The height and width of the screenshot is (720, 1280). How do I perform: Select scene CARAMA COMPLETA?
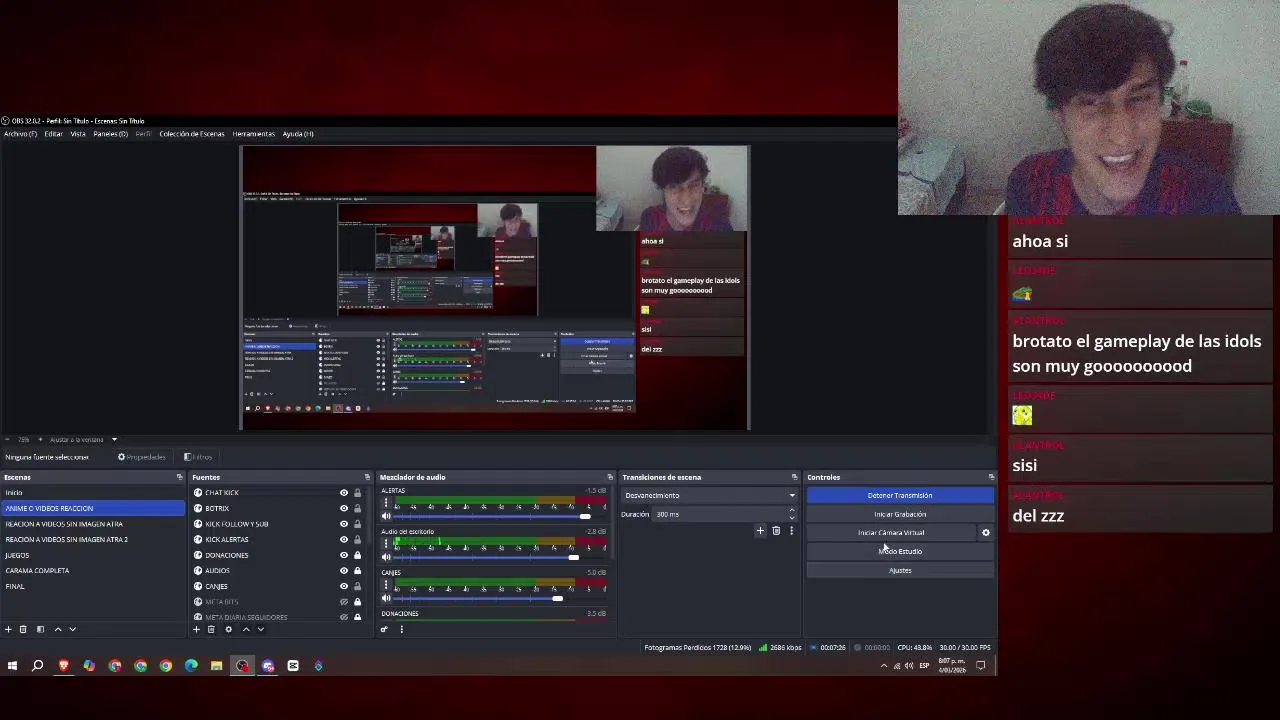click(x=93, y=571)
